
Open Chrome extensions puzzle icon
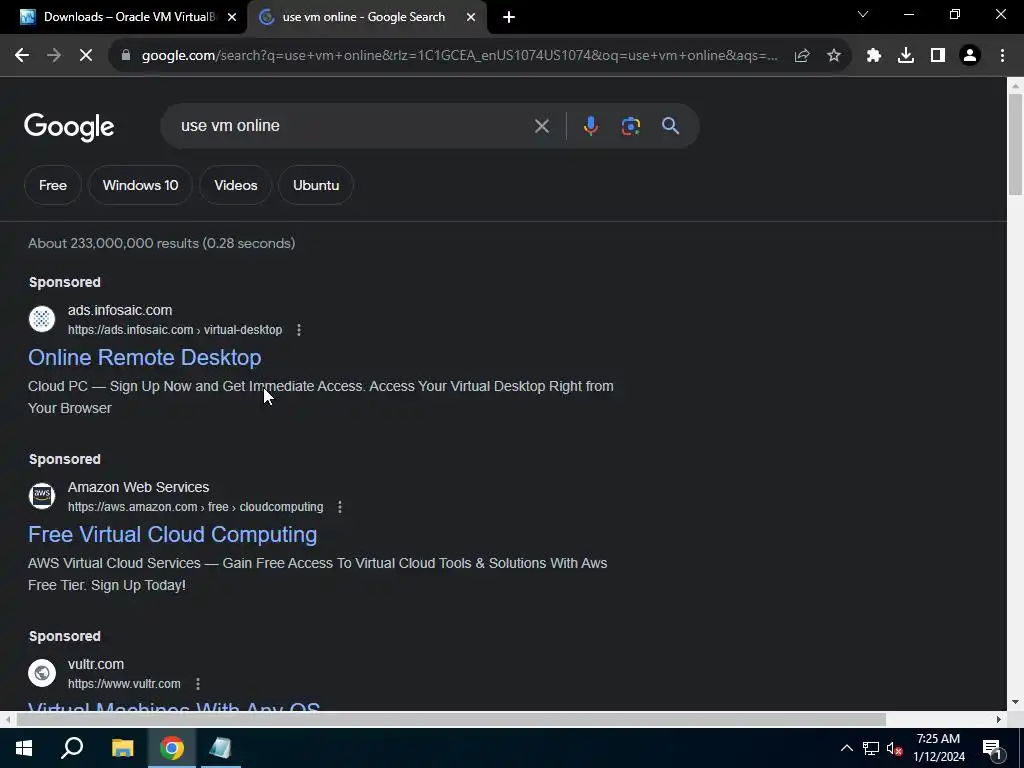coord(874,56)
